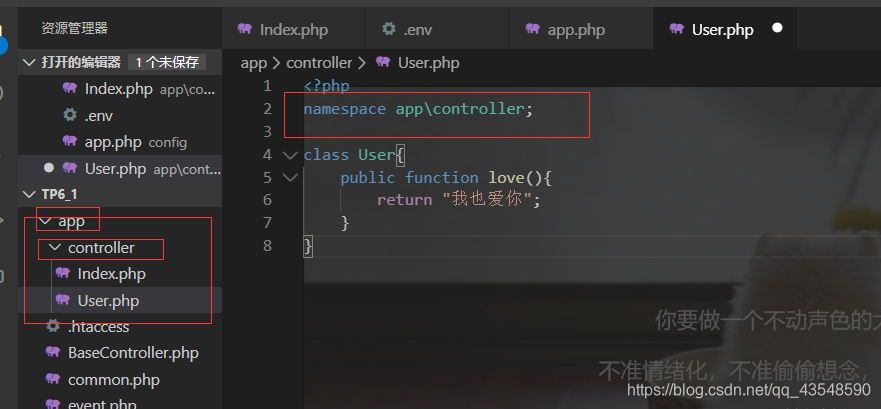
Task: Open Index.php under controller folder
Action: coord(120,274)
